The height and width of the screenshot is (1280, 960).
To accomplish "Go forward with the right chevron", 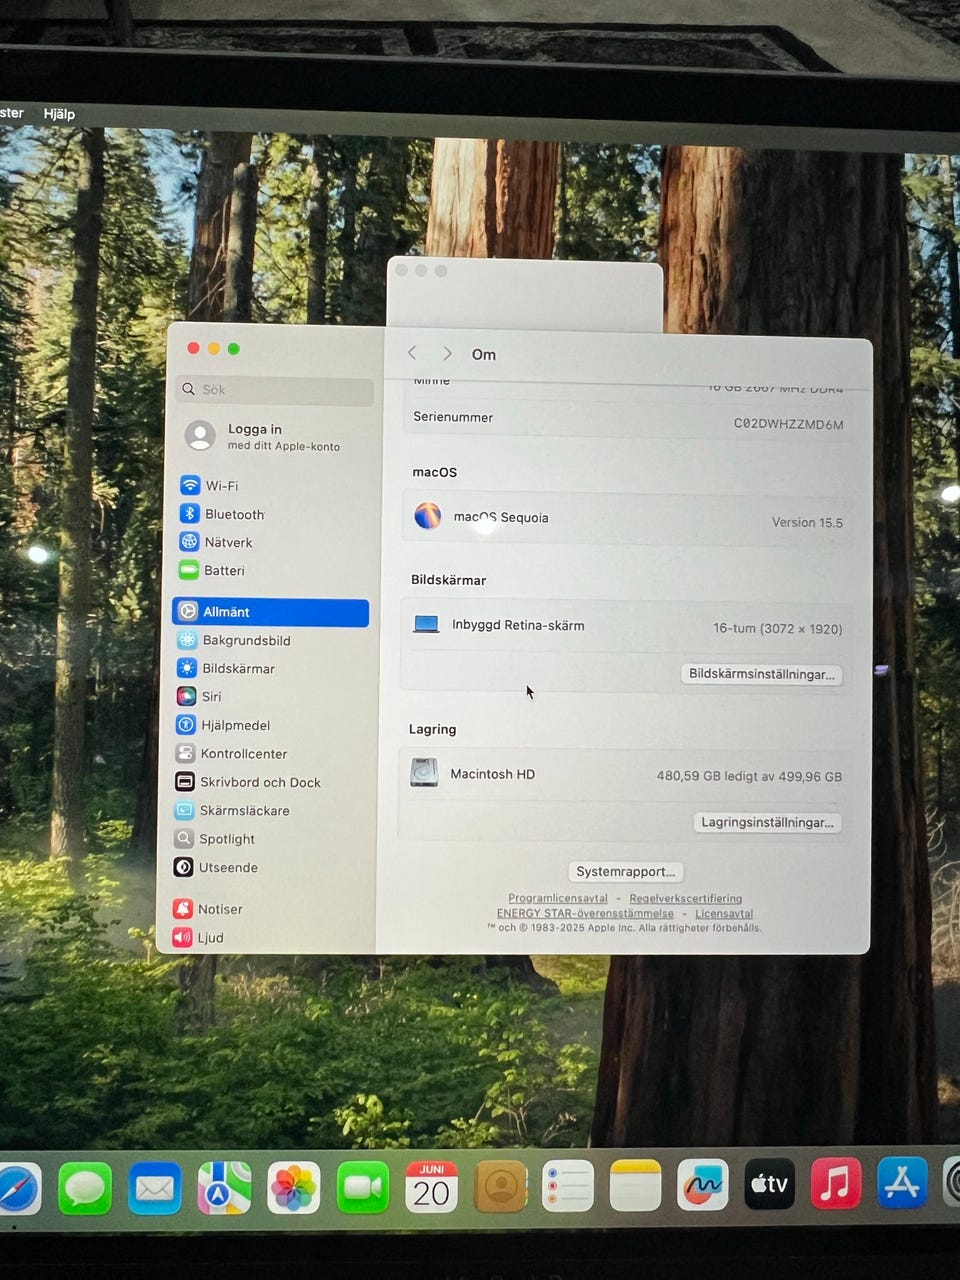I will click(x=447, y=354).
